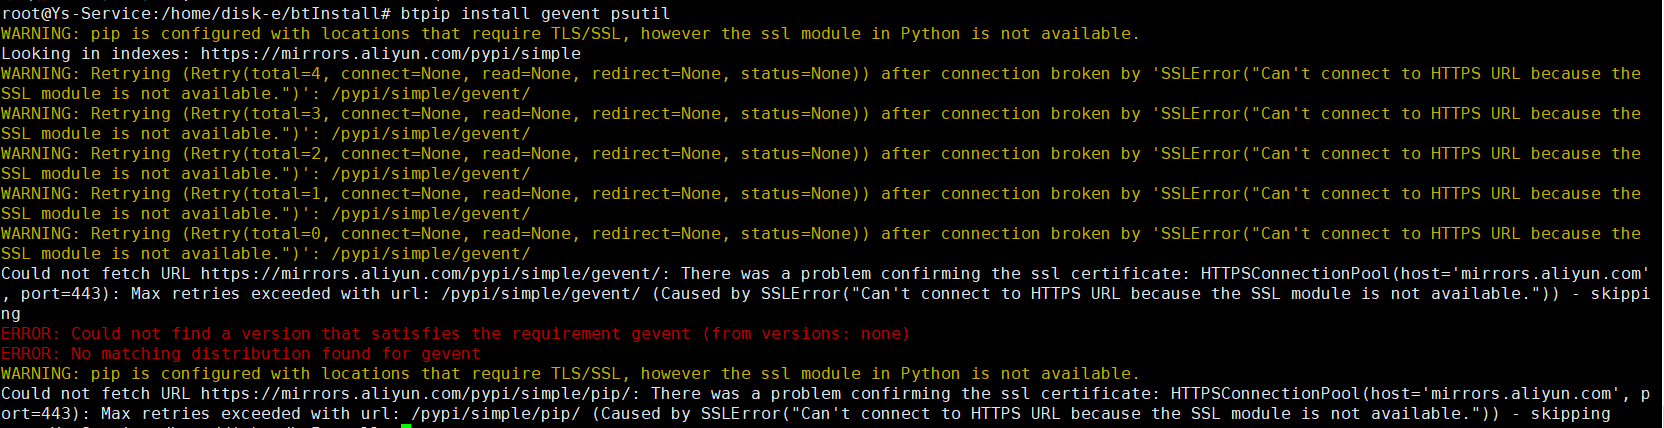
Task: Click the 'root@Ys-Service' prompt on the first line
Action: (x=76, y=13)
